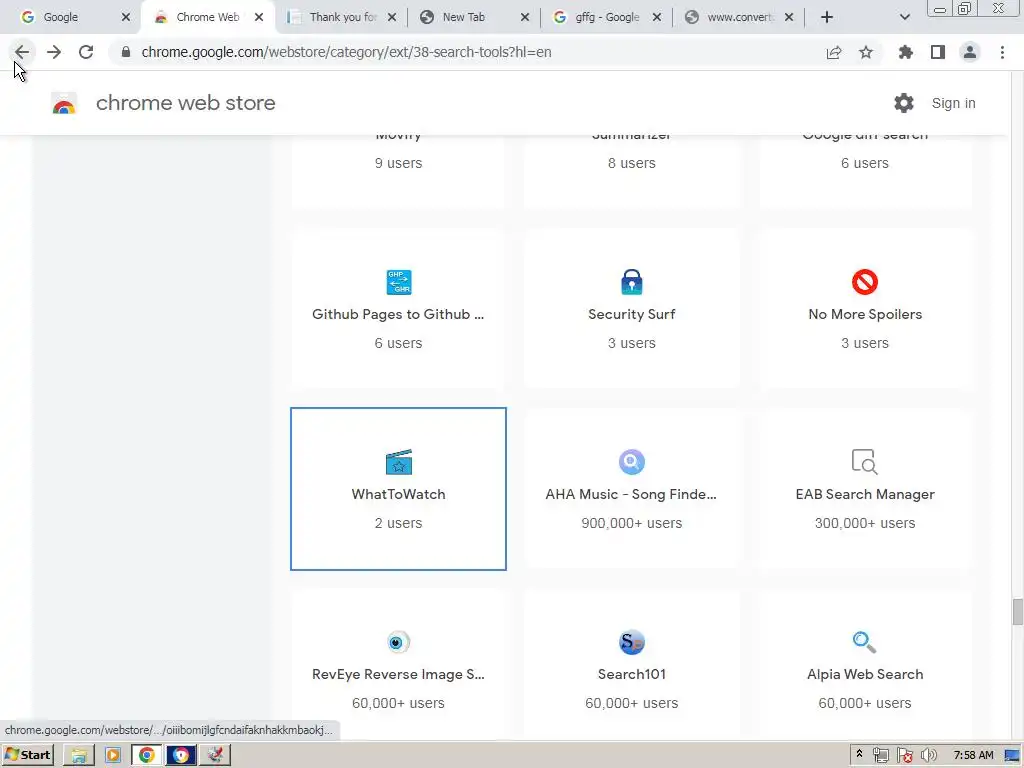Expand hidden system tray icons
The height and width of the screenshot is (768, 1024).
(x=859, y=754)
